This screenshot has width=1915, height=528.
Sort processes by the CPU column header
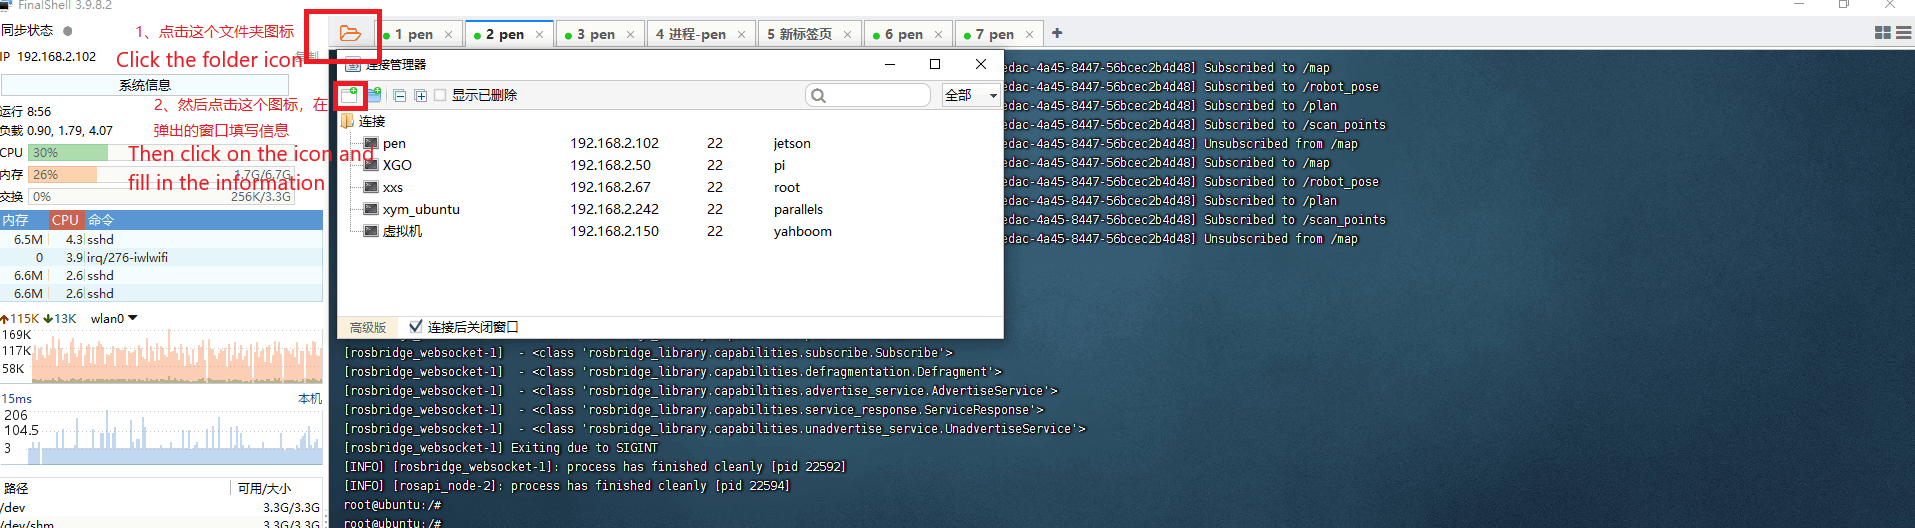click(65, 219)
